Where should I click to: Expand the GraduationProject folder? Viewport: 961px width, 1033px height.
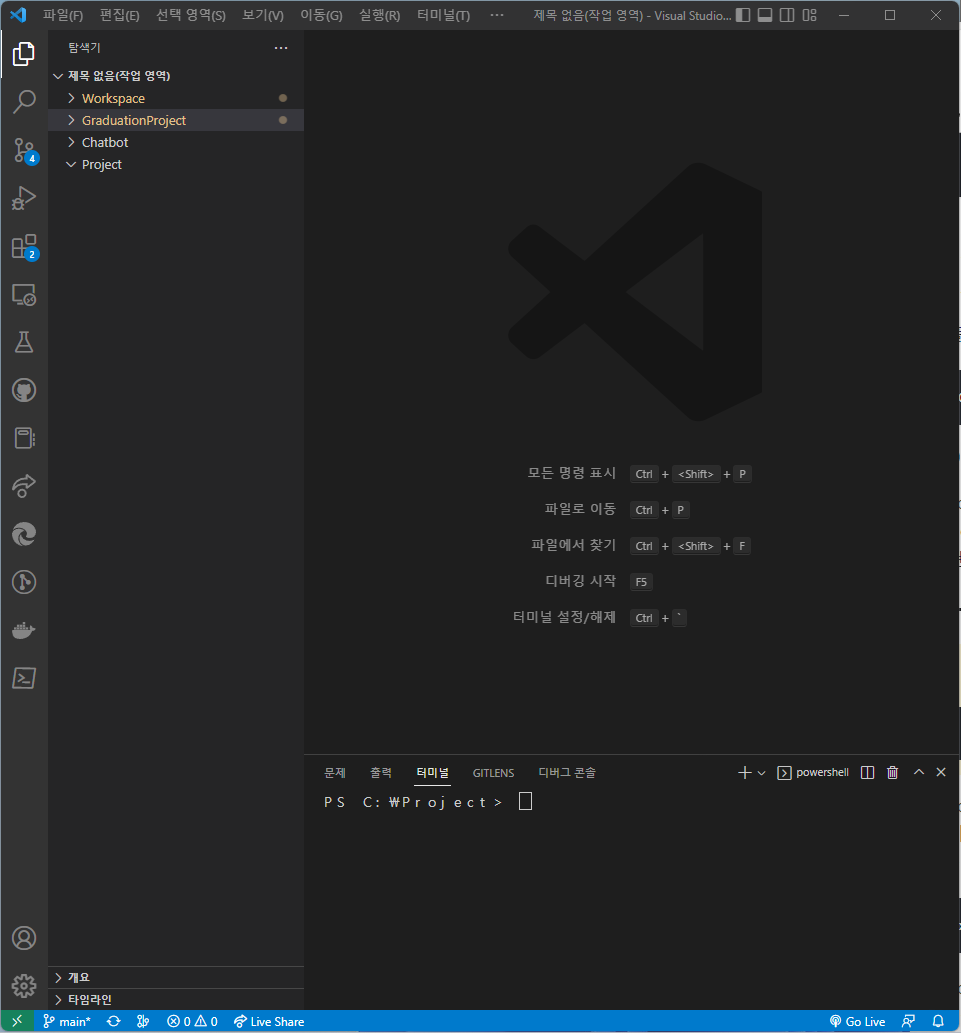coord(71,121)
